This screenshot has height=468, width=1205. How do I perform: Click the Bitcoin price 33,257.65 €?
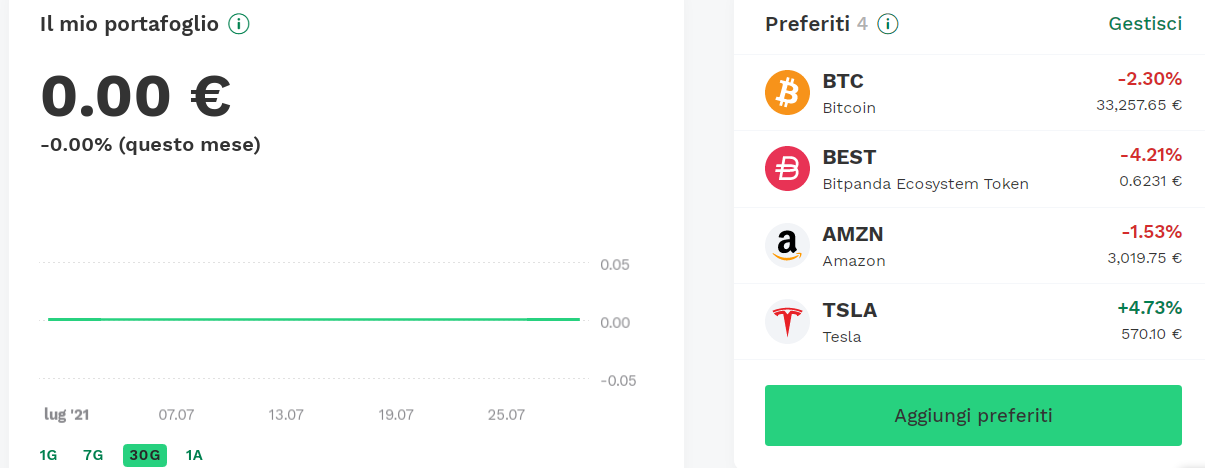pyautogui.click(x=1137, y=104)
